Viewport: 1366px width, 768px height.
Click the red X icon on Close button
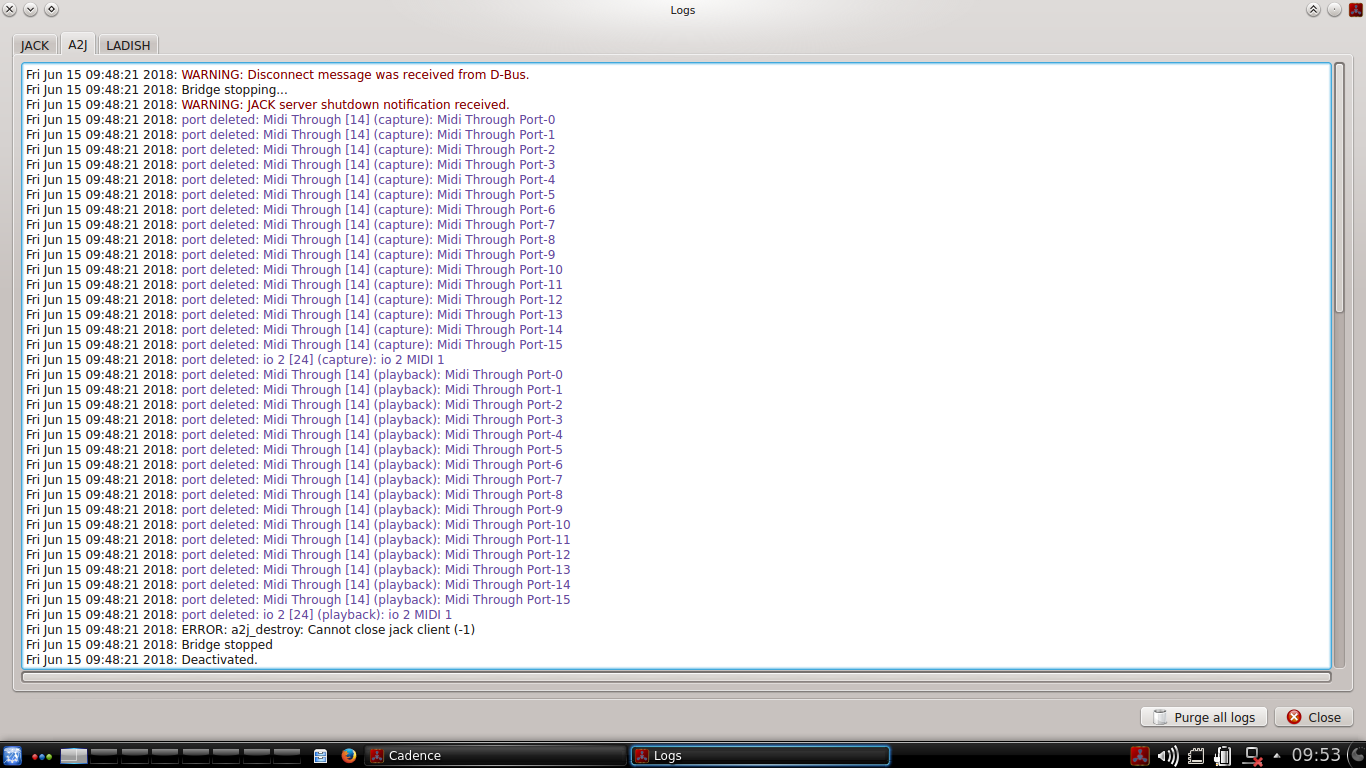1294,717
